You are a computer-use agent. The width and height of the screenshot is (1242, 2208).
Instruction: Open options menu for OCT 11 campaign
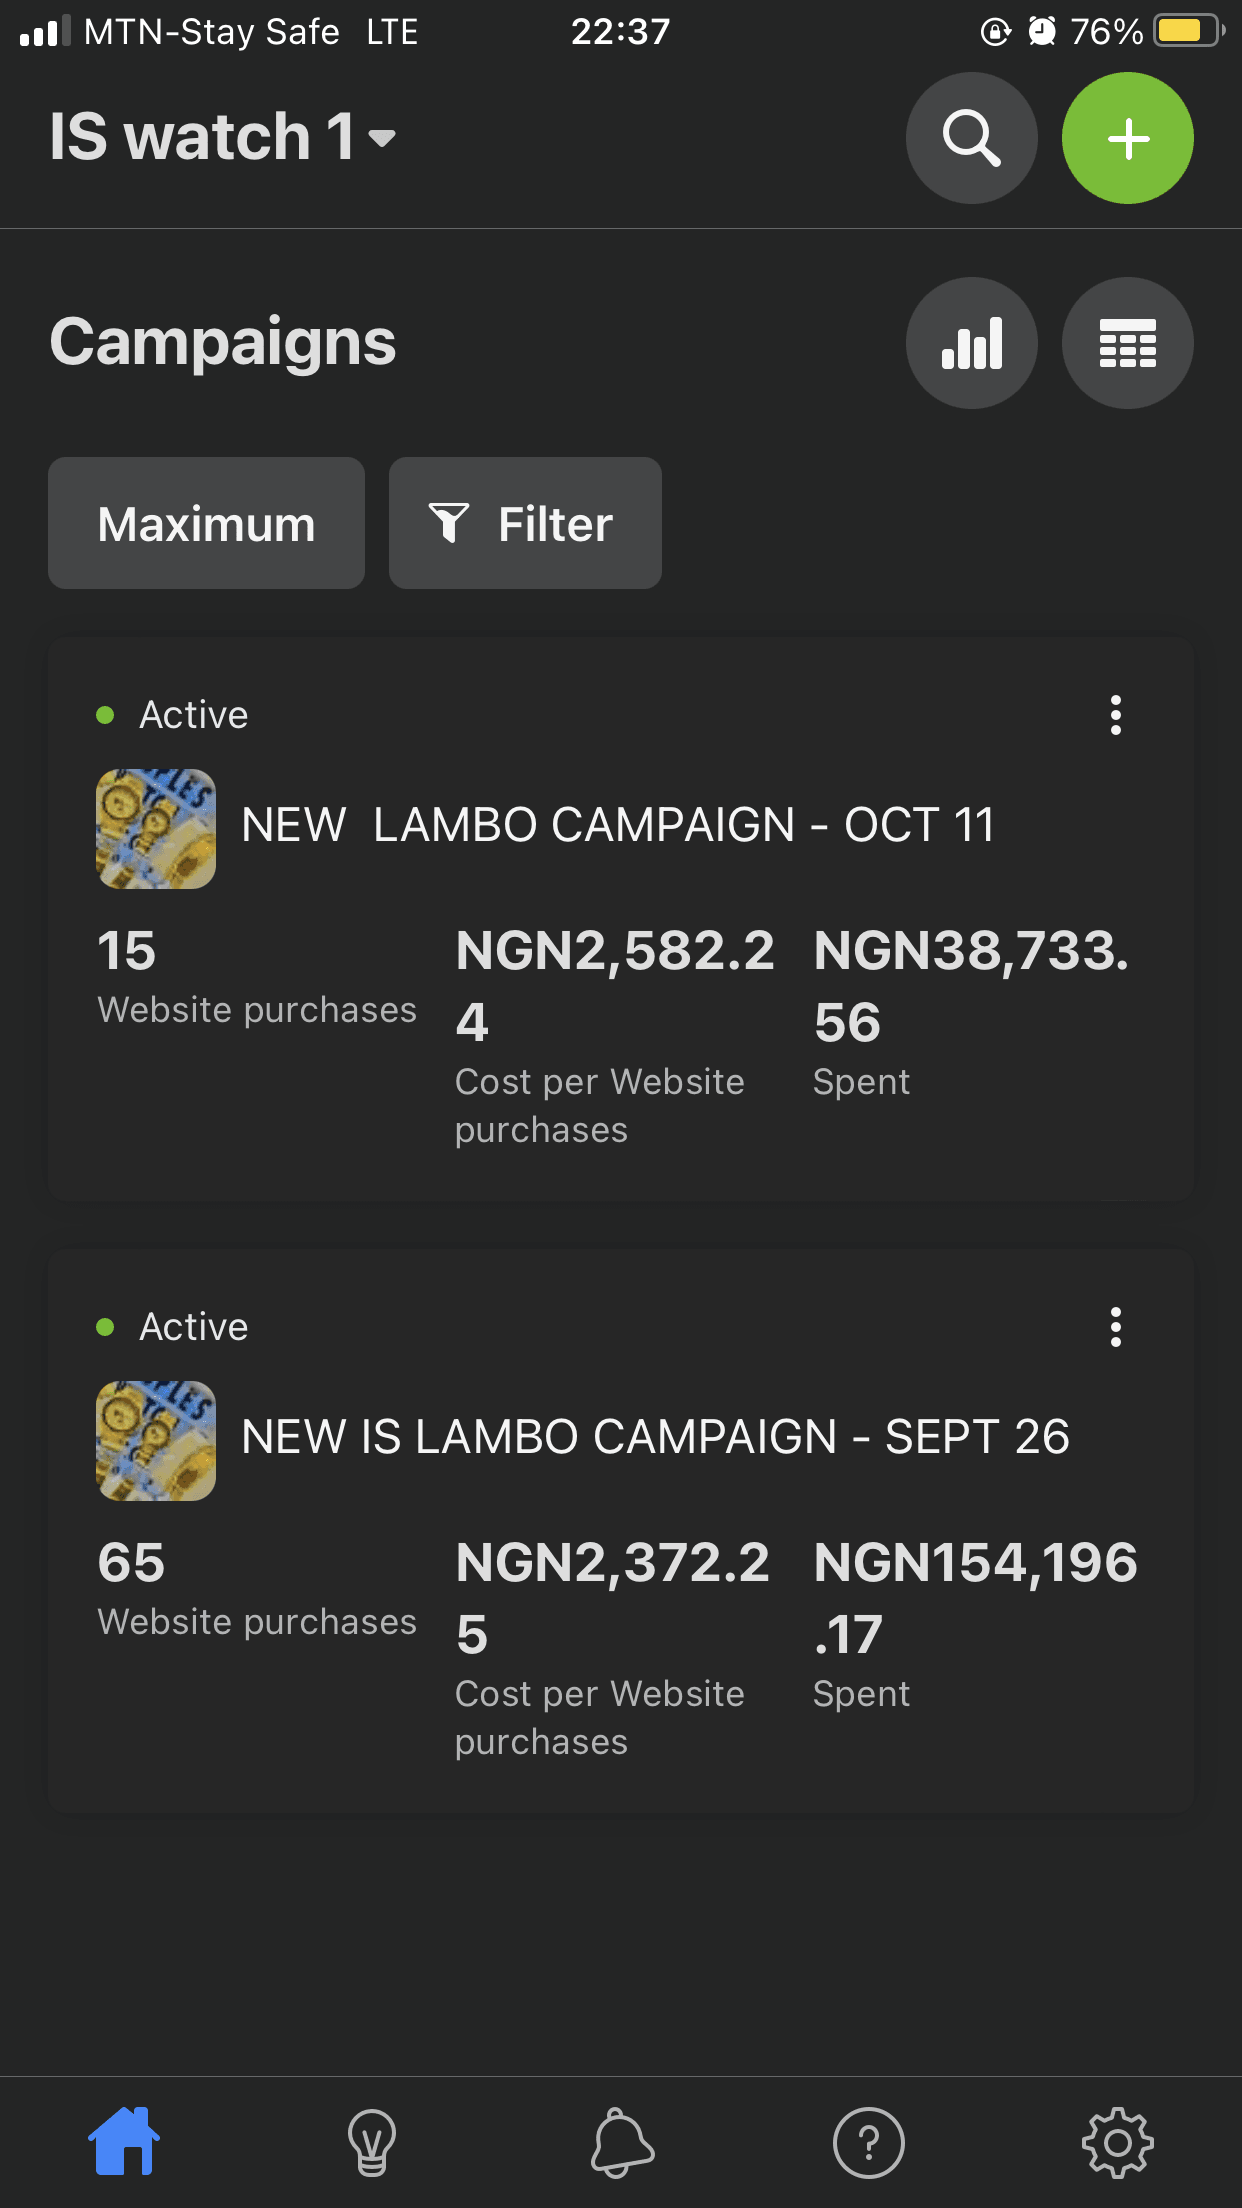[x=1116, y=715]
